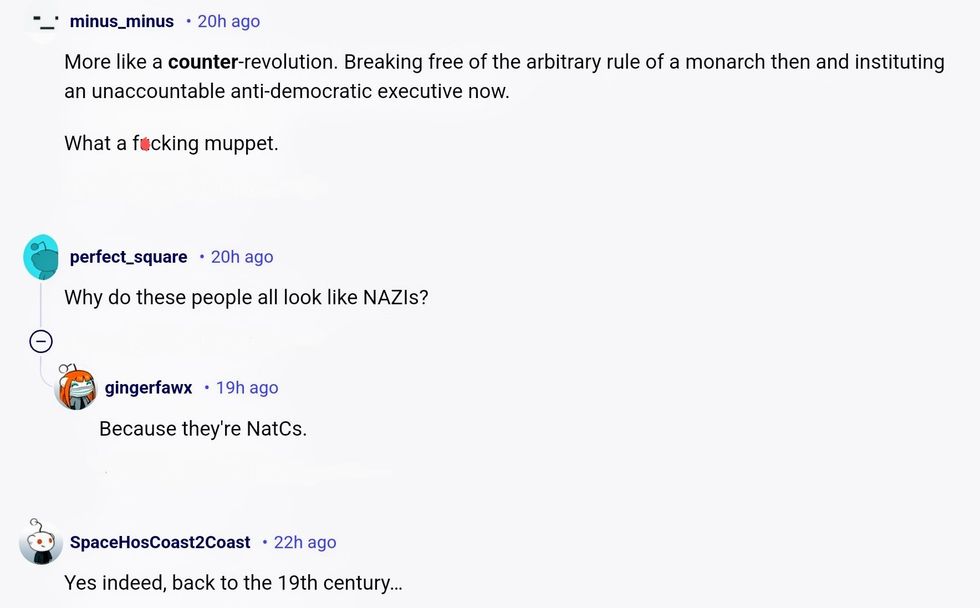980x608 pixels.
Task: Click the bold "counter" word
Action: 203,62
